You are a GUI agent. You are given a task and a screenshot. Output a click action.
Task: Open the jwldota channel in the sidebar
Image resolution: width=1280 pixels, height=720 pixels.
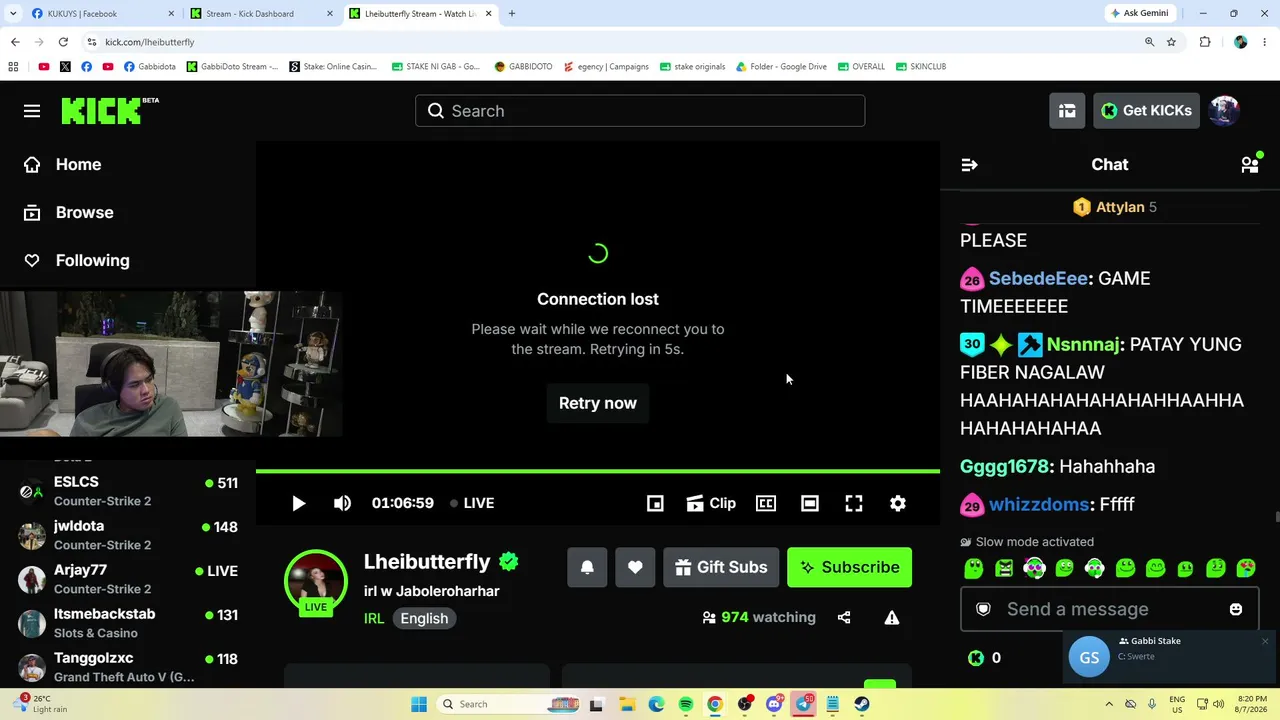[x=128, y=535]
